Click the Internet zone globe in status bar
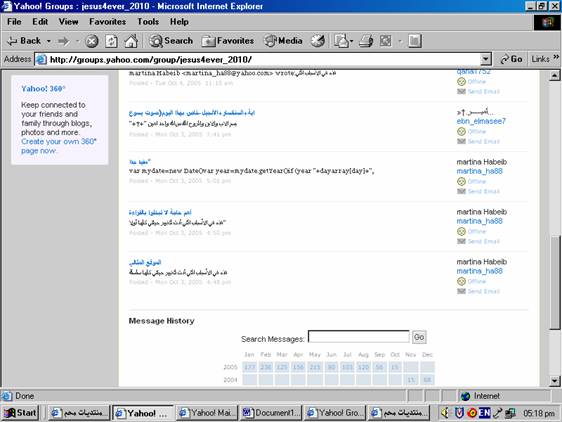 click(x=466, y=396)
